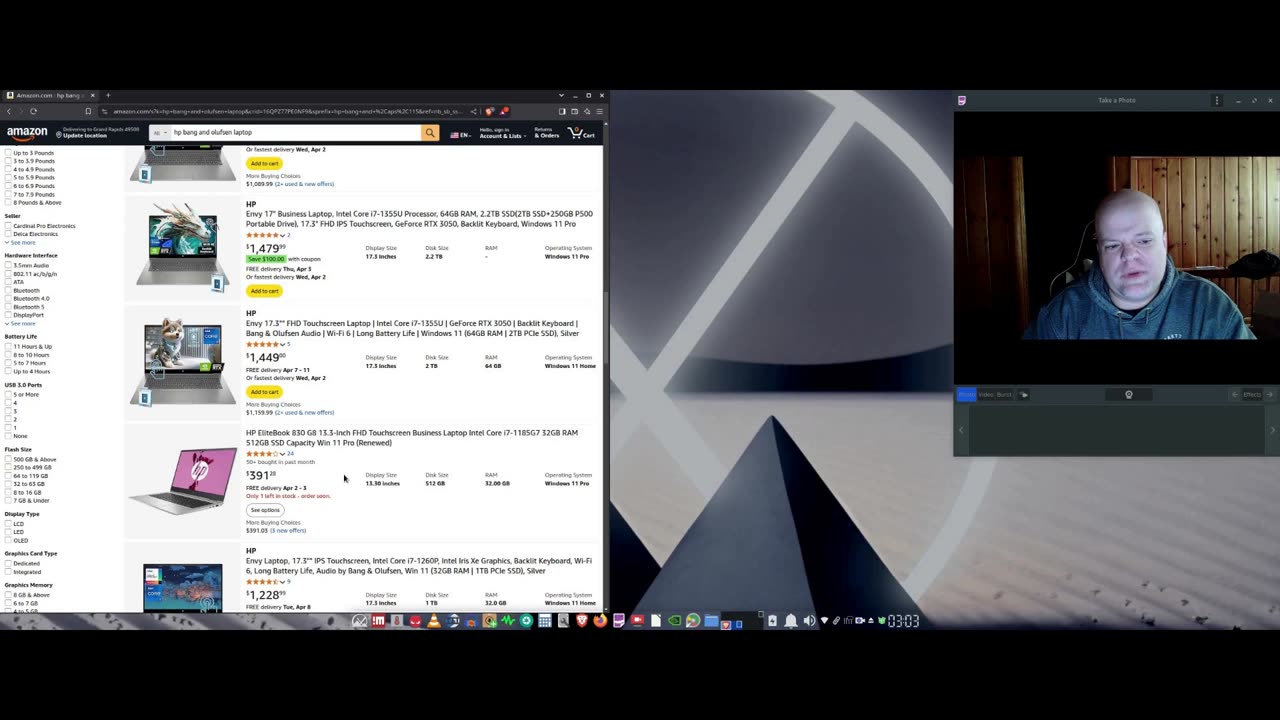1280x720 pixels.
Task: Click the Amazon logo in the header
Action: pos(27,132)
